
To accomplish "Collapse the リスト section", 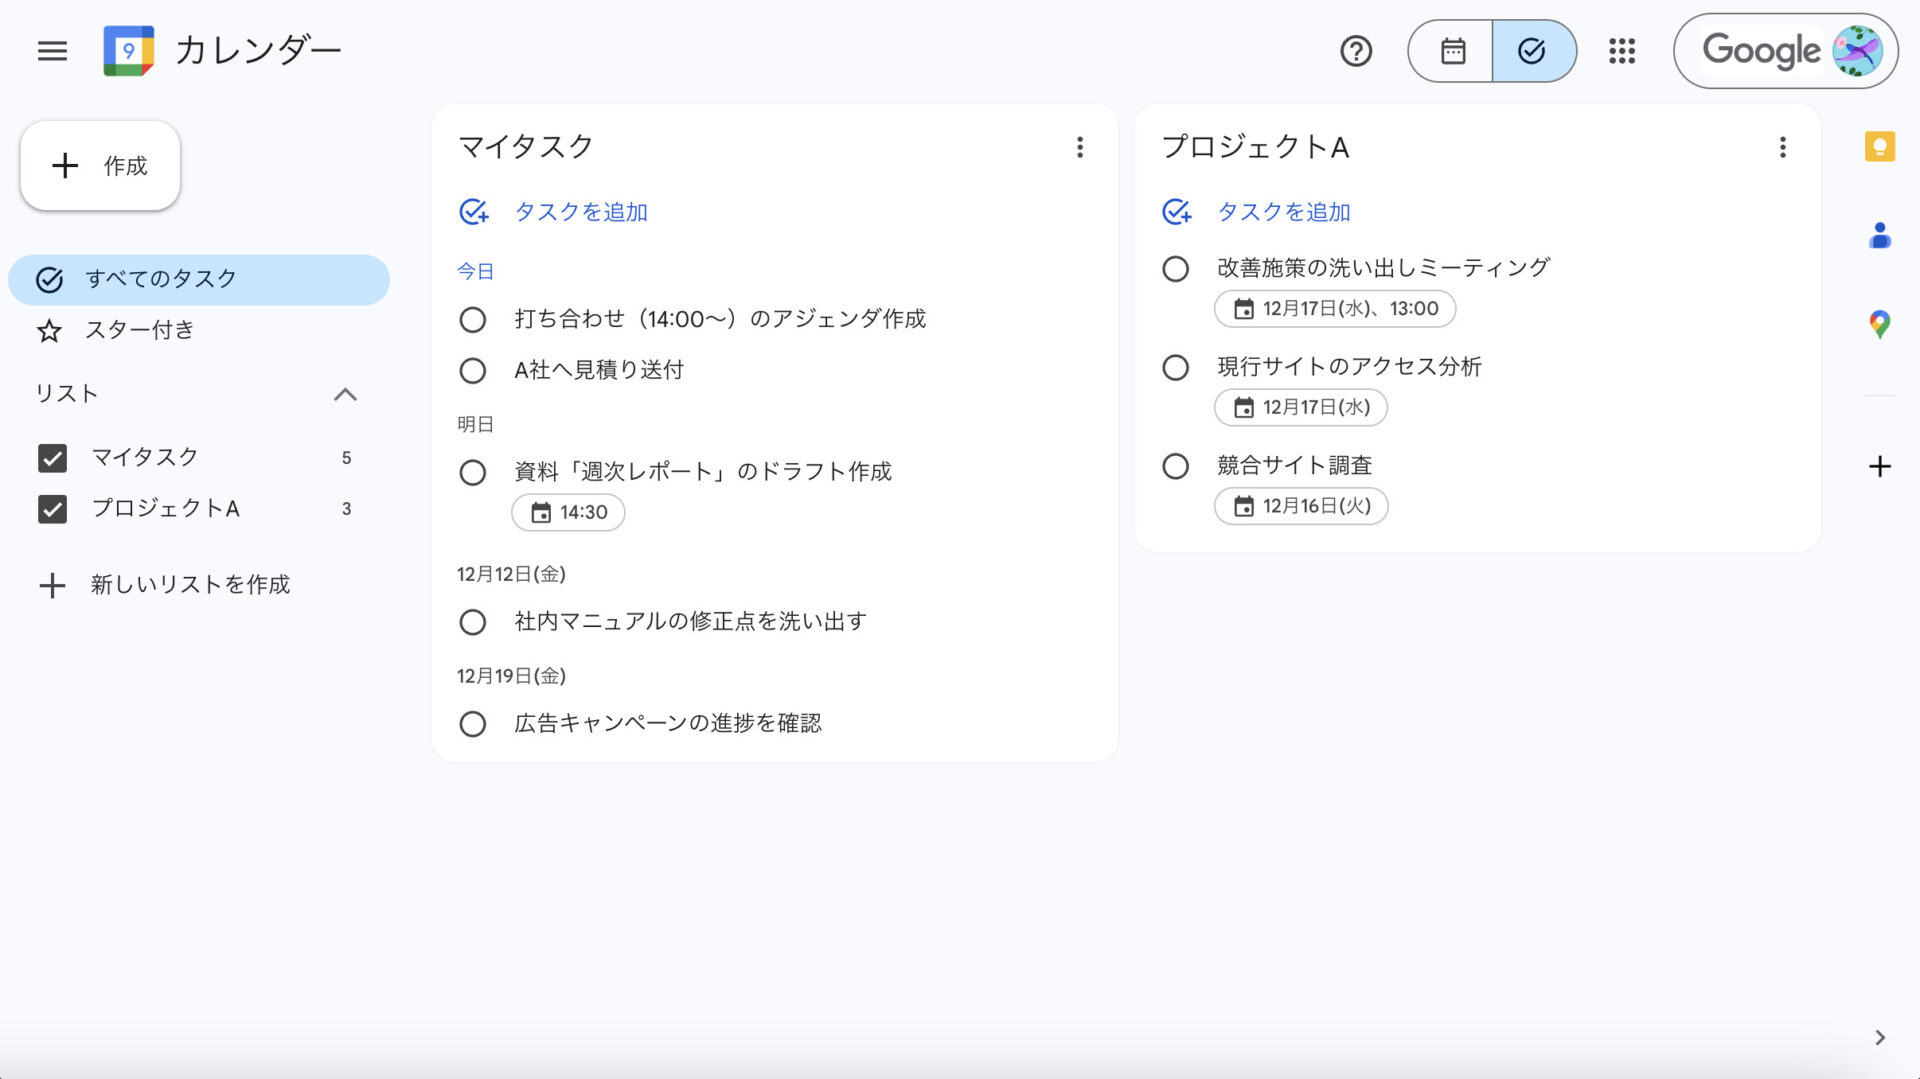I will tap(346, 394).
